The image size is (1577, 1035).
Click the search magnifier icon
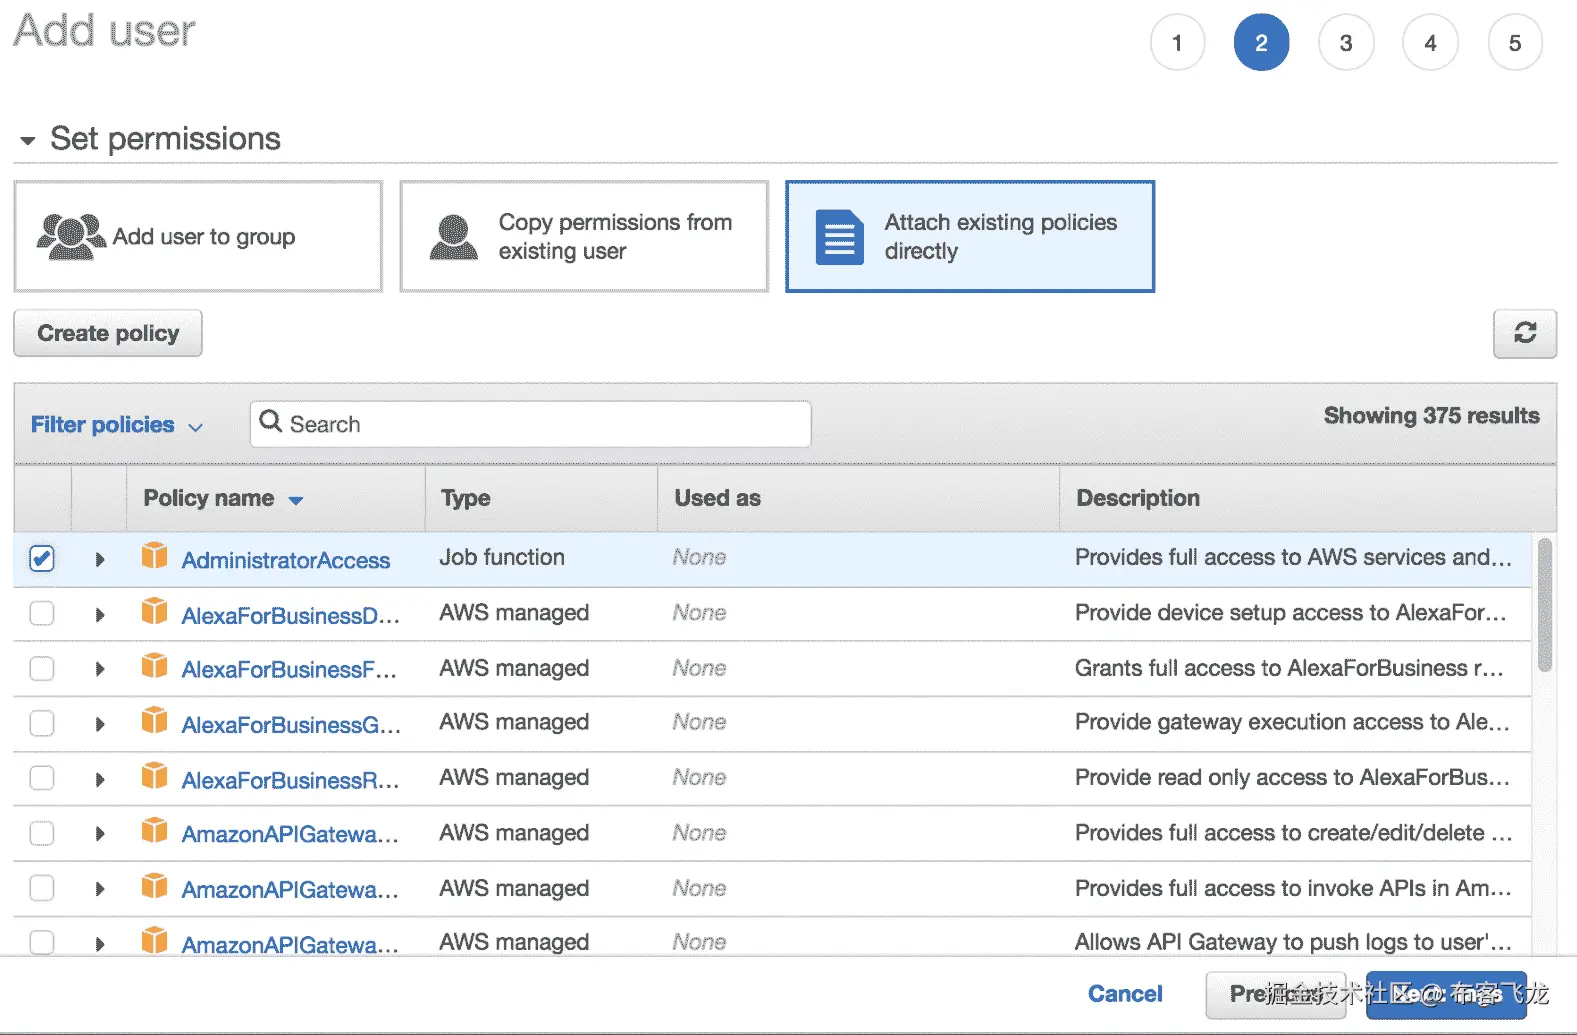(270, 422)
